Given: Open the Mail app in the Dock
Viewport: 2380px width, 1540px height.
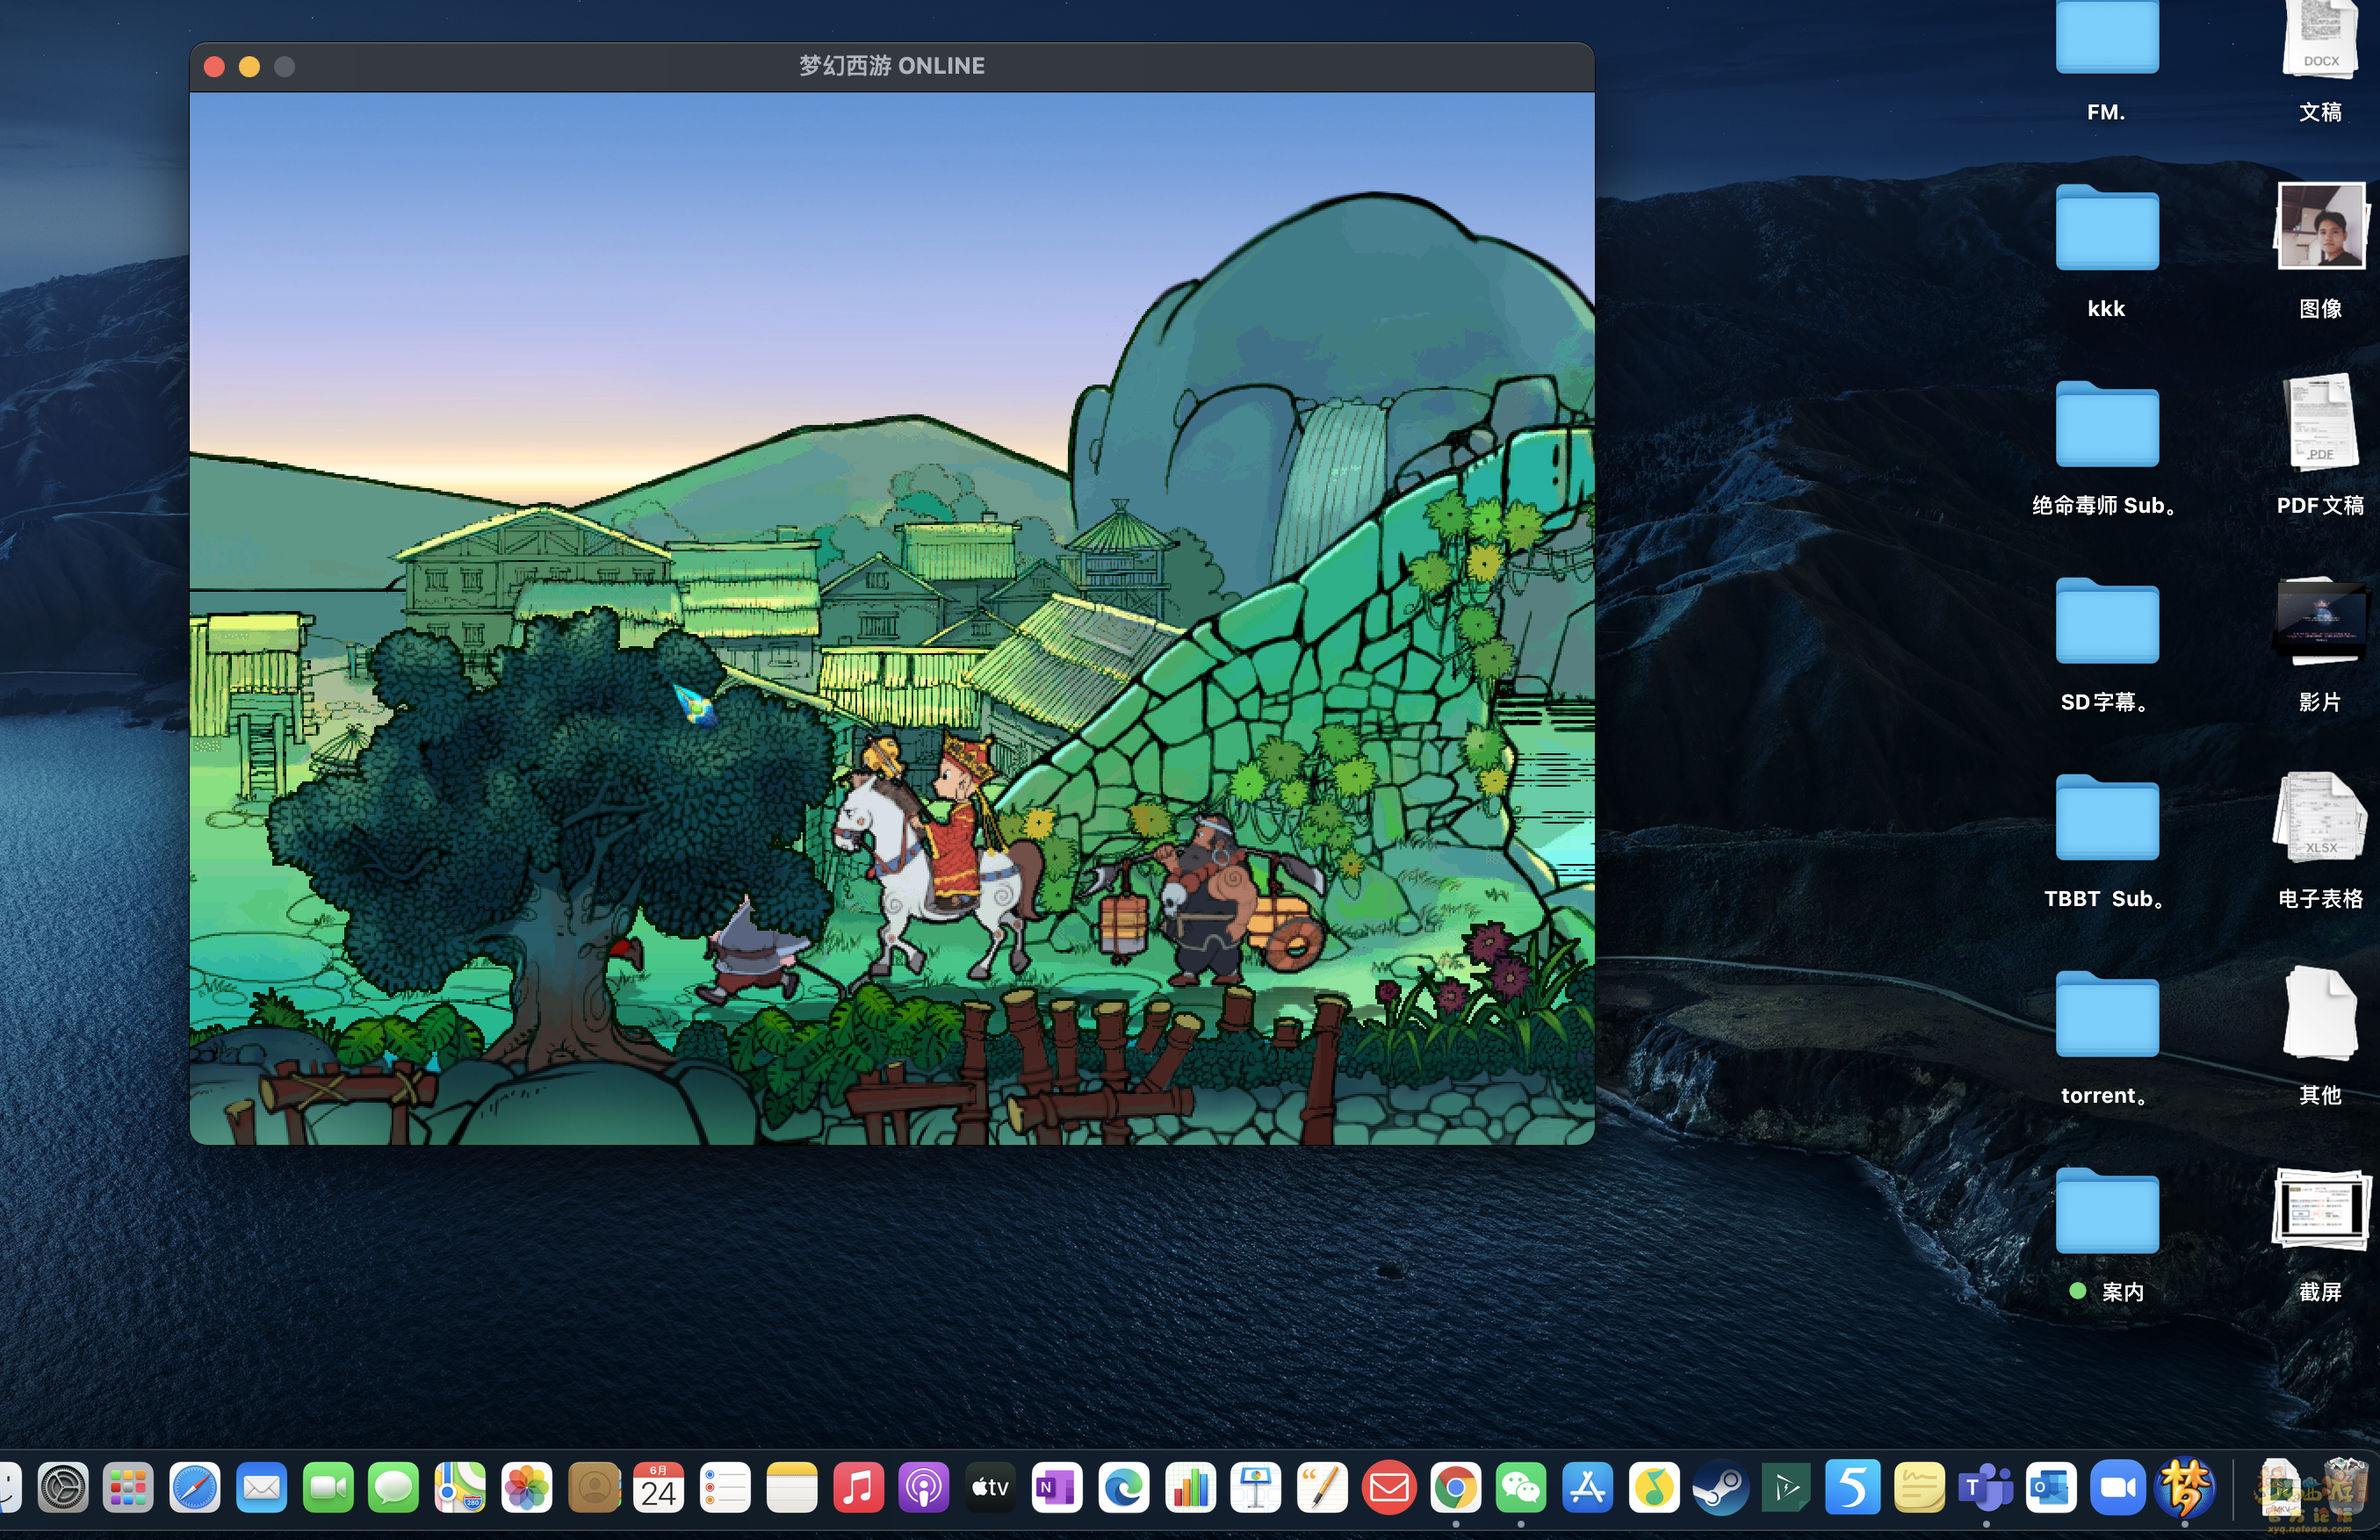Looking at the screenshot, I should [262, 1488].
